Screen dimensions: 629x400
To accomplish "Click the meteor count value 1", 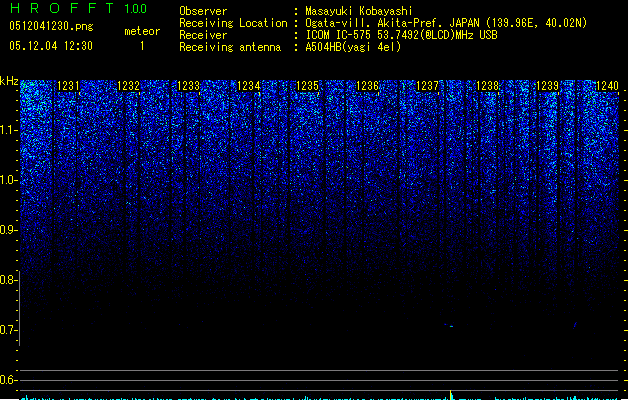I will (x=142, y=46).
